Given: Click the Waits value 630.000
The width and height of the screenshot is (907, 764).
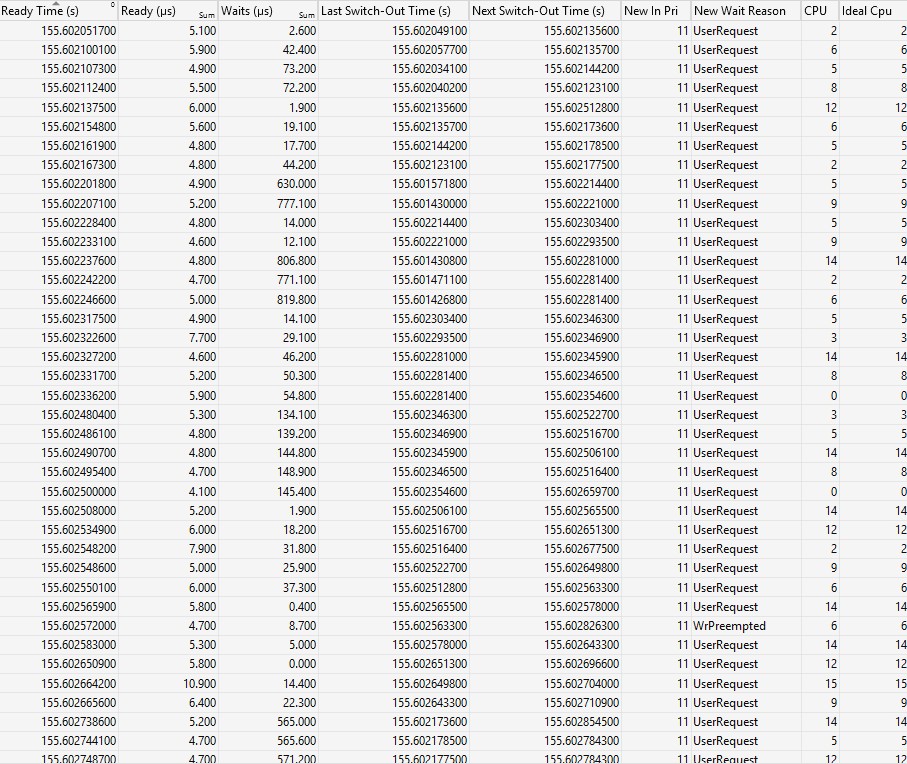Looking at the screenshot, I should coord(296,184).
